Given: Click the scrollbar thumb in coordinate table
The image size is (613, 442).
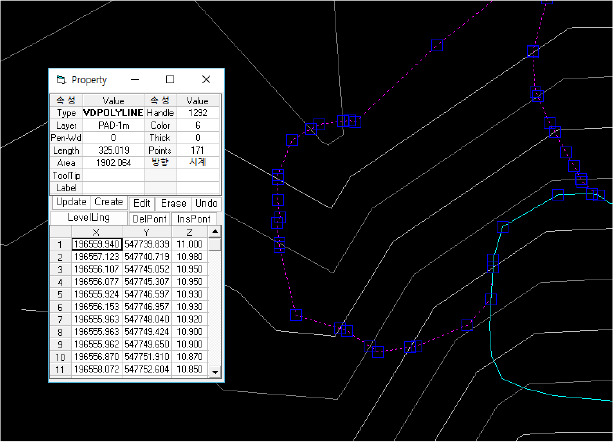Looking at the screenshot, I should click(215, 245).
